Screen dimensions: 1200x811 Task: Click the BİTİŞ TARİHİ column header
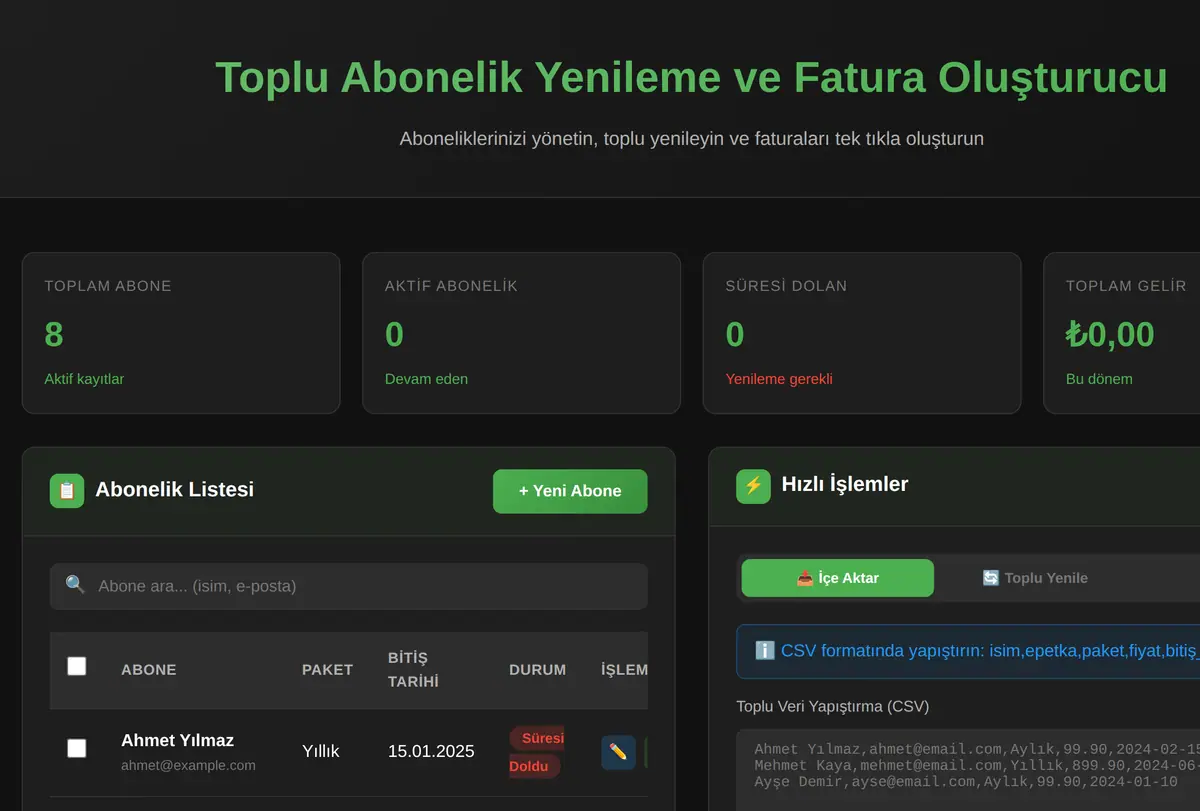coord(413,670)
